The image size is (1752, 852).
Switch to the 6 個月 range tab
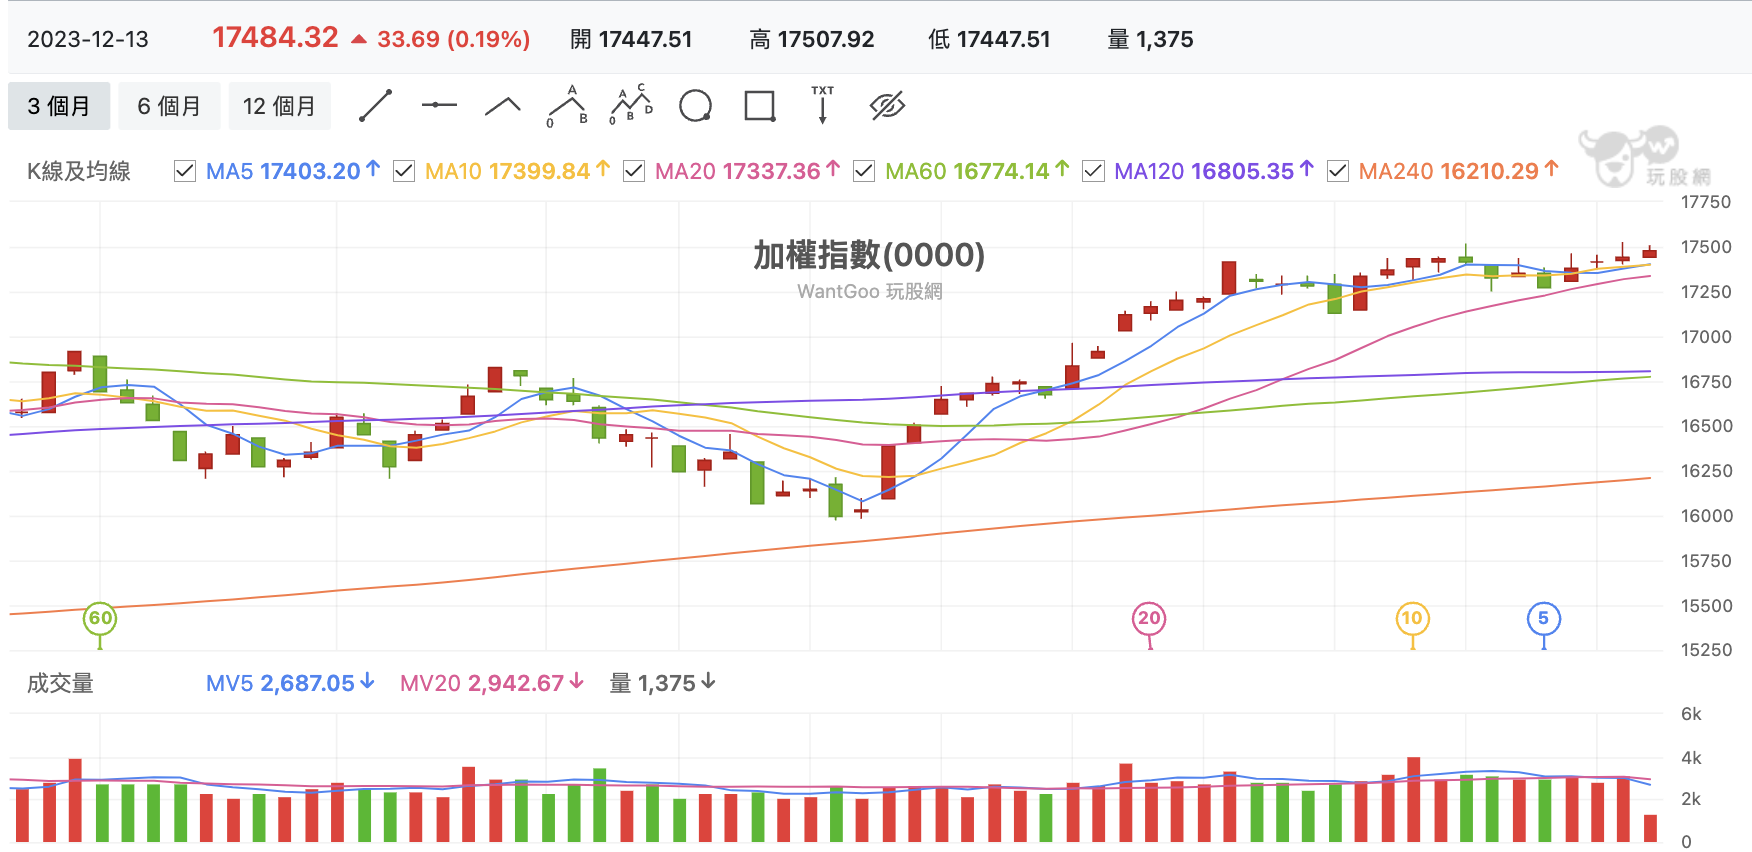coord(169,106)
